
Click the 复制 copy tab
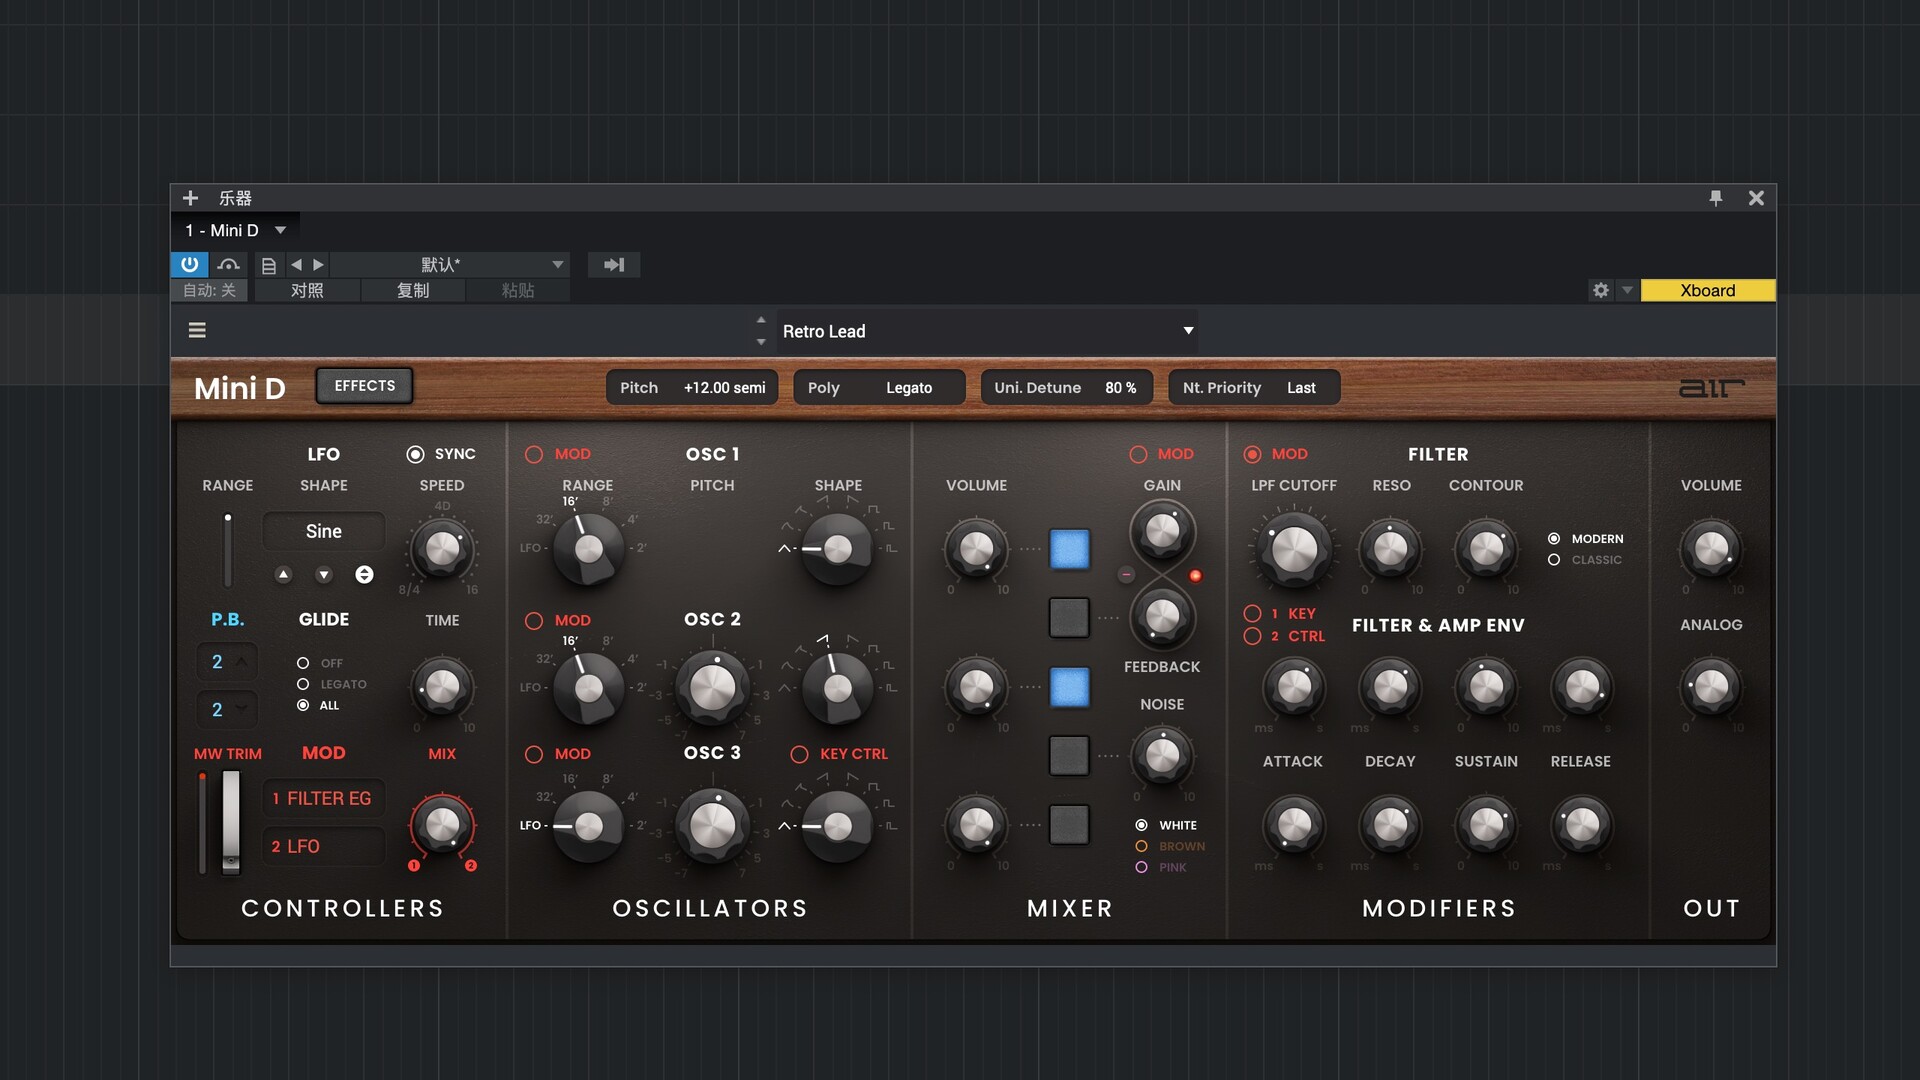412,290
